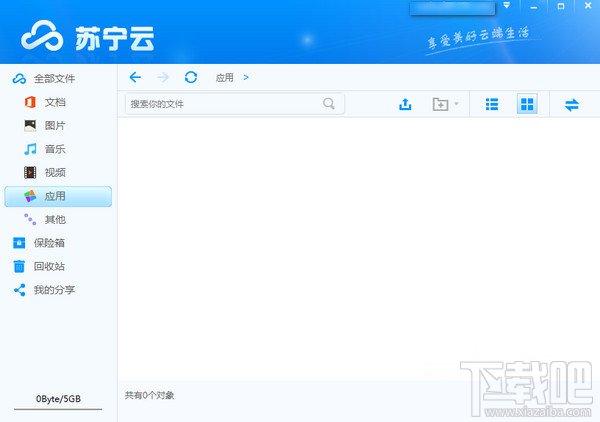Maximize the 苏宁云 window

click(x=561, y=6)
